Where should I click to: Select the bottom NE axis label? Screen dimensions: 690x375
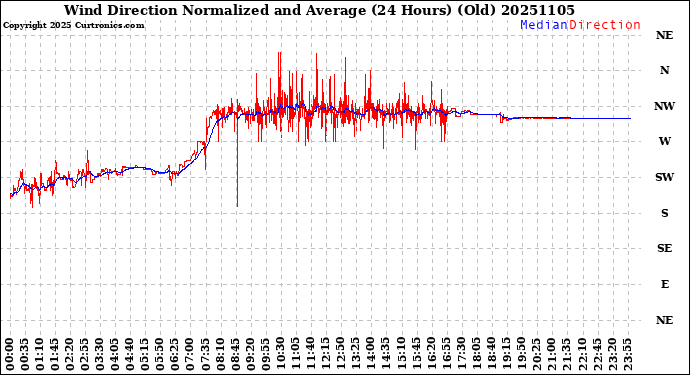[x=664, y=320]
